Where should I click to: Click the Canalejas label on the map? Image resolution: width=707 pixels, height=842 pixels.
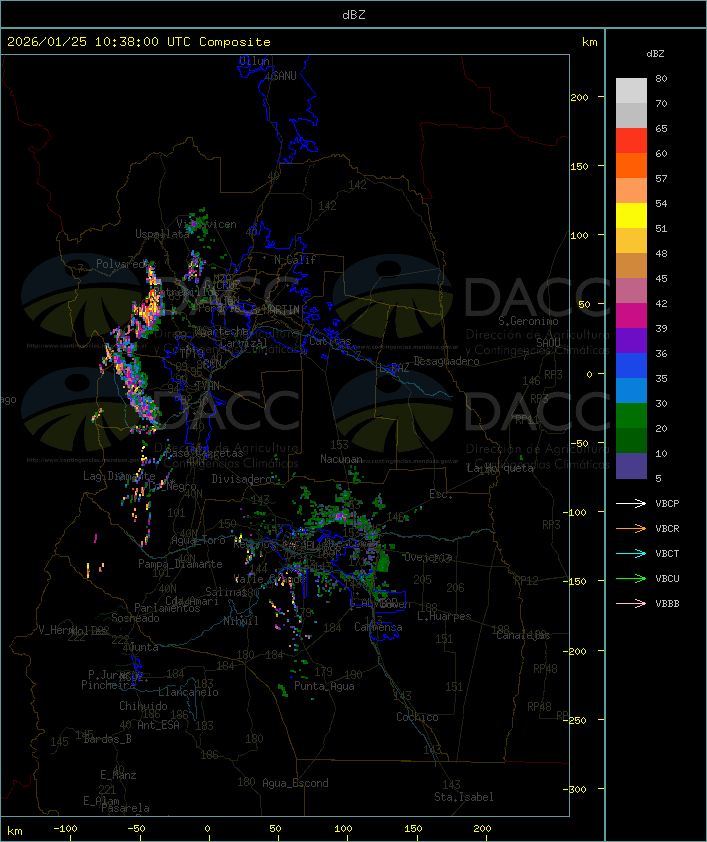[523, 635]
